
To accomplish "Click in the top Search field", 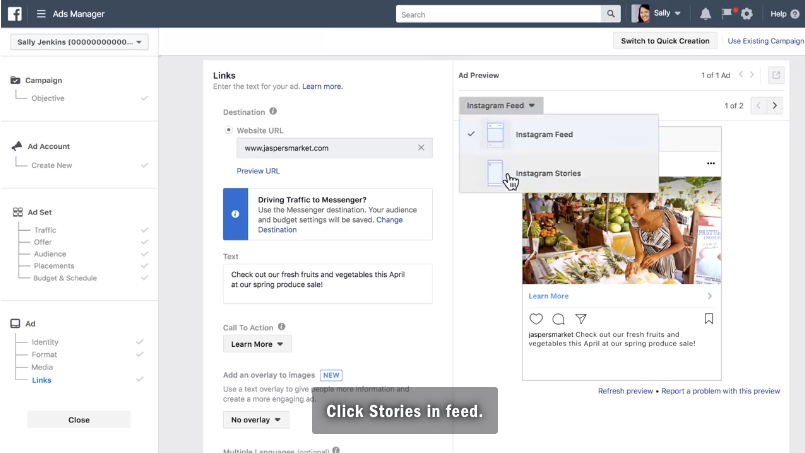I will coord(498,14).
